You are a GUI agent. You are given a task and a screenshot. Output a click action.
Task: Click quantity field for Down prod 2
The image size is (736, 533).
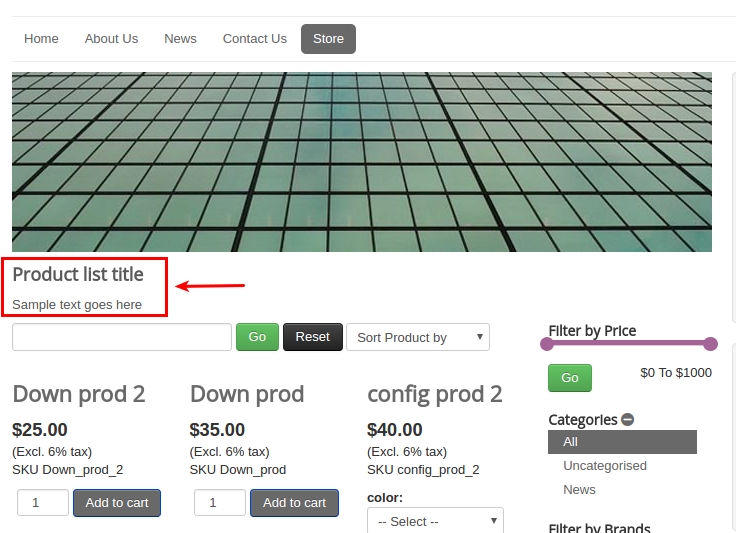(42, 503)
